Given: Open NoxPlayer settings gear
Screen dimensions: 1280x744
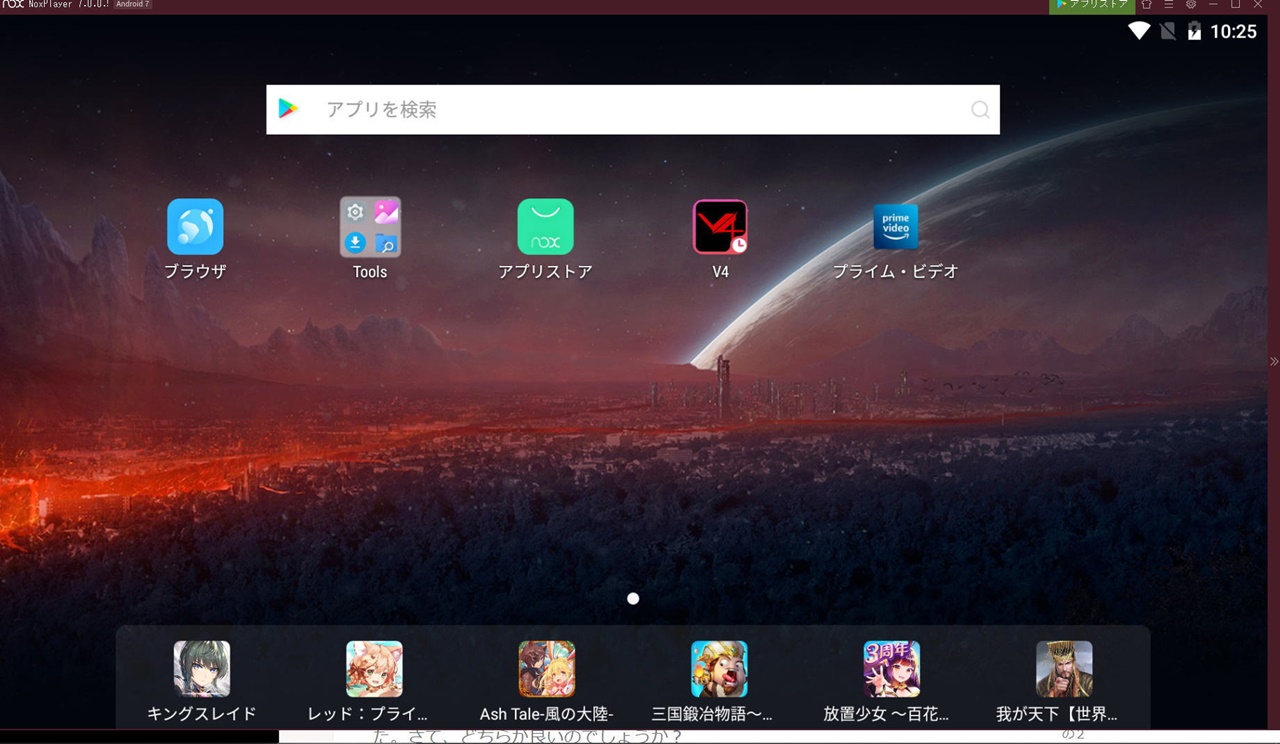Looking at the screenshot, I should (x=1190, y=5).
